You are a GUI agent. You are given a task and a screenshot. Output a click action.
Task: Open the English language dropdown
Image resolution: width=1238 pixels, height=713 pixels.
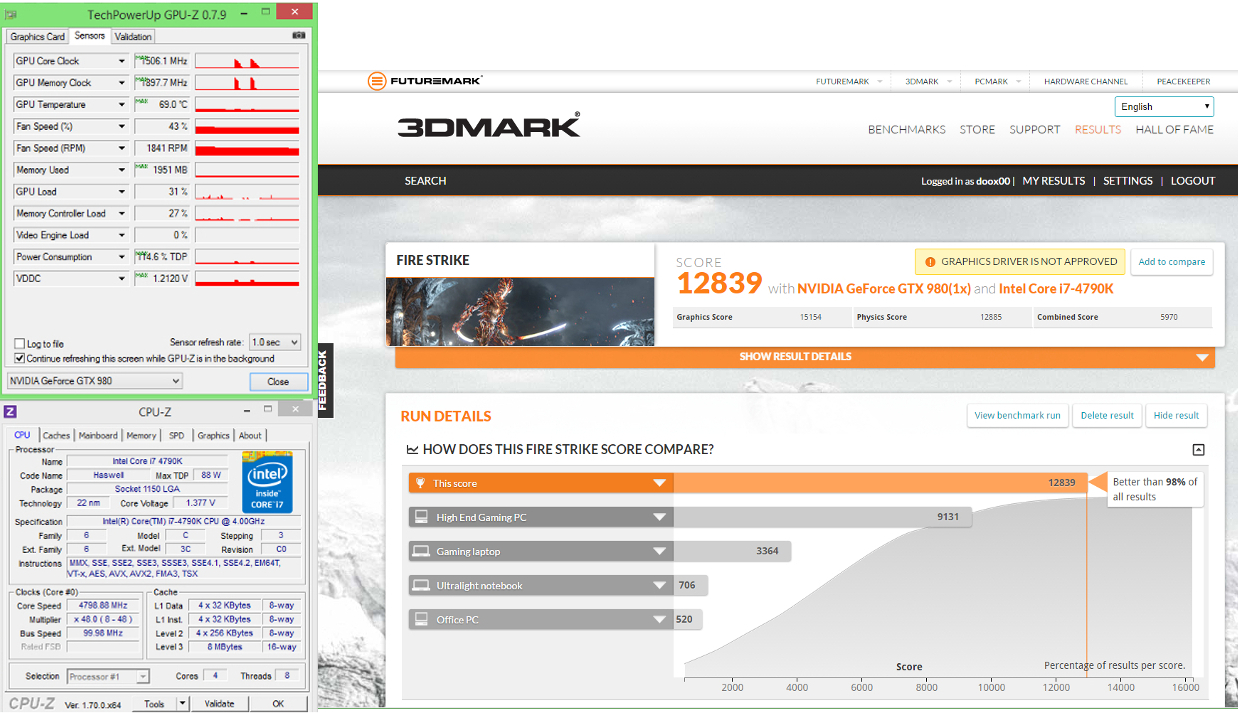click(1164, 106)
